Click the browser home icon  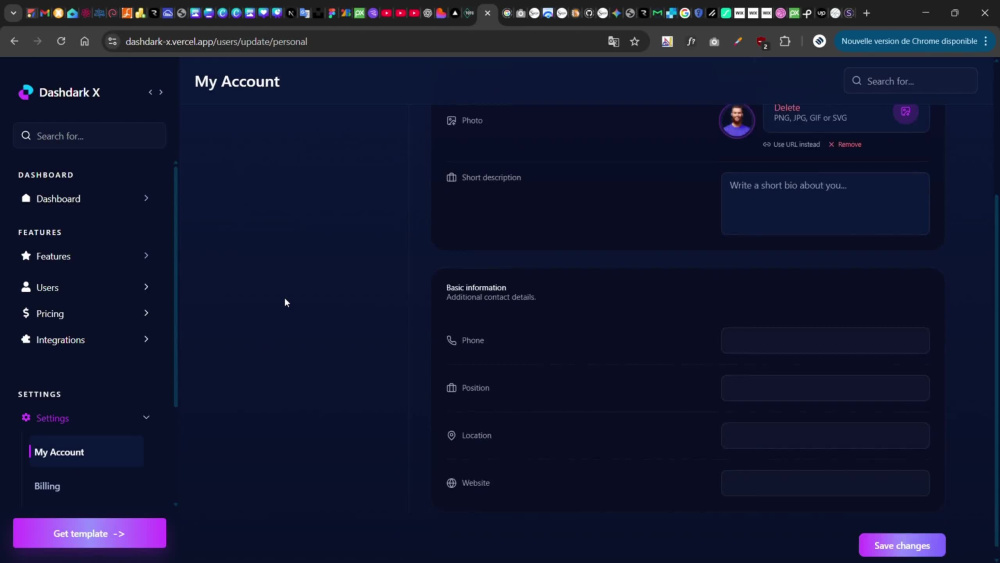point(84,41)
